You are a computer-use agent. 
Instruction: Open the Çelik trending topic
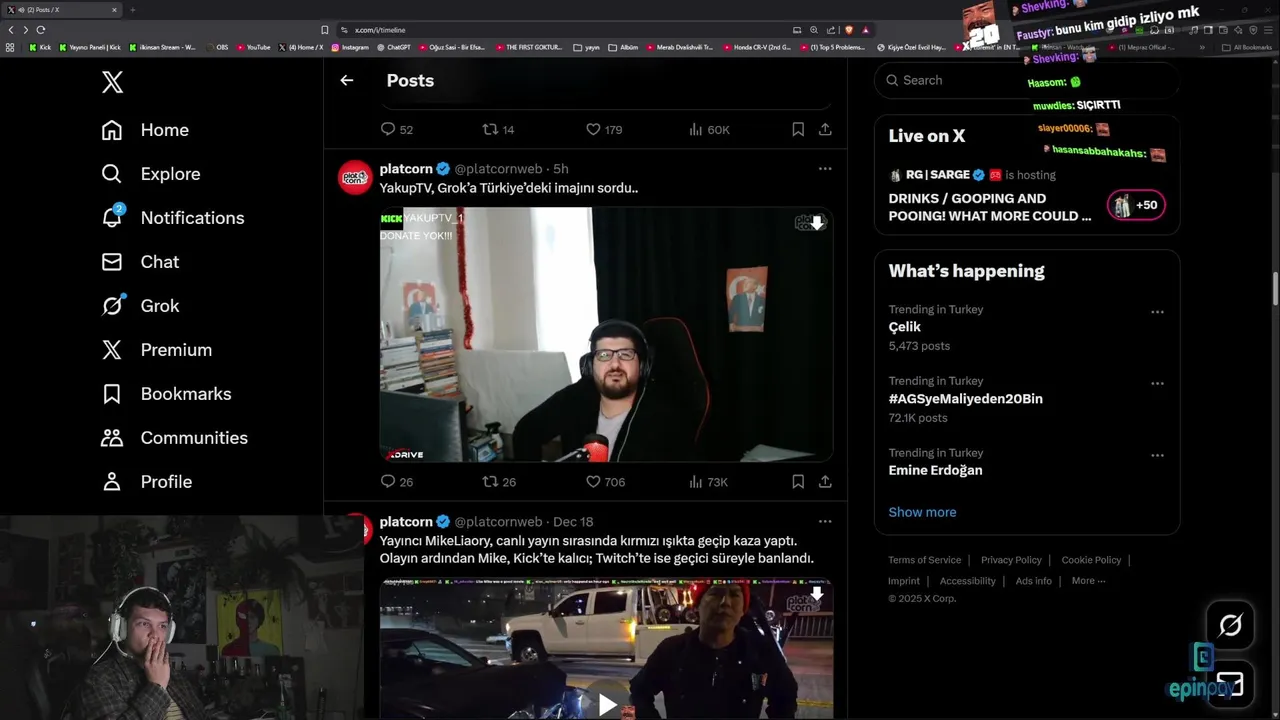[905, 327]
